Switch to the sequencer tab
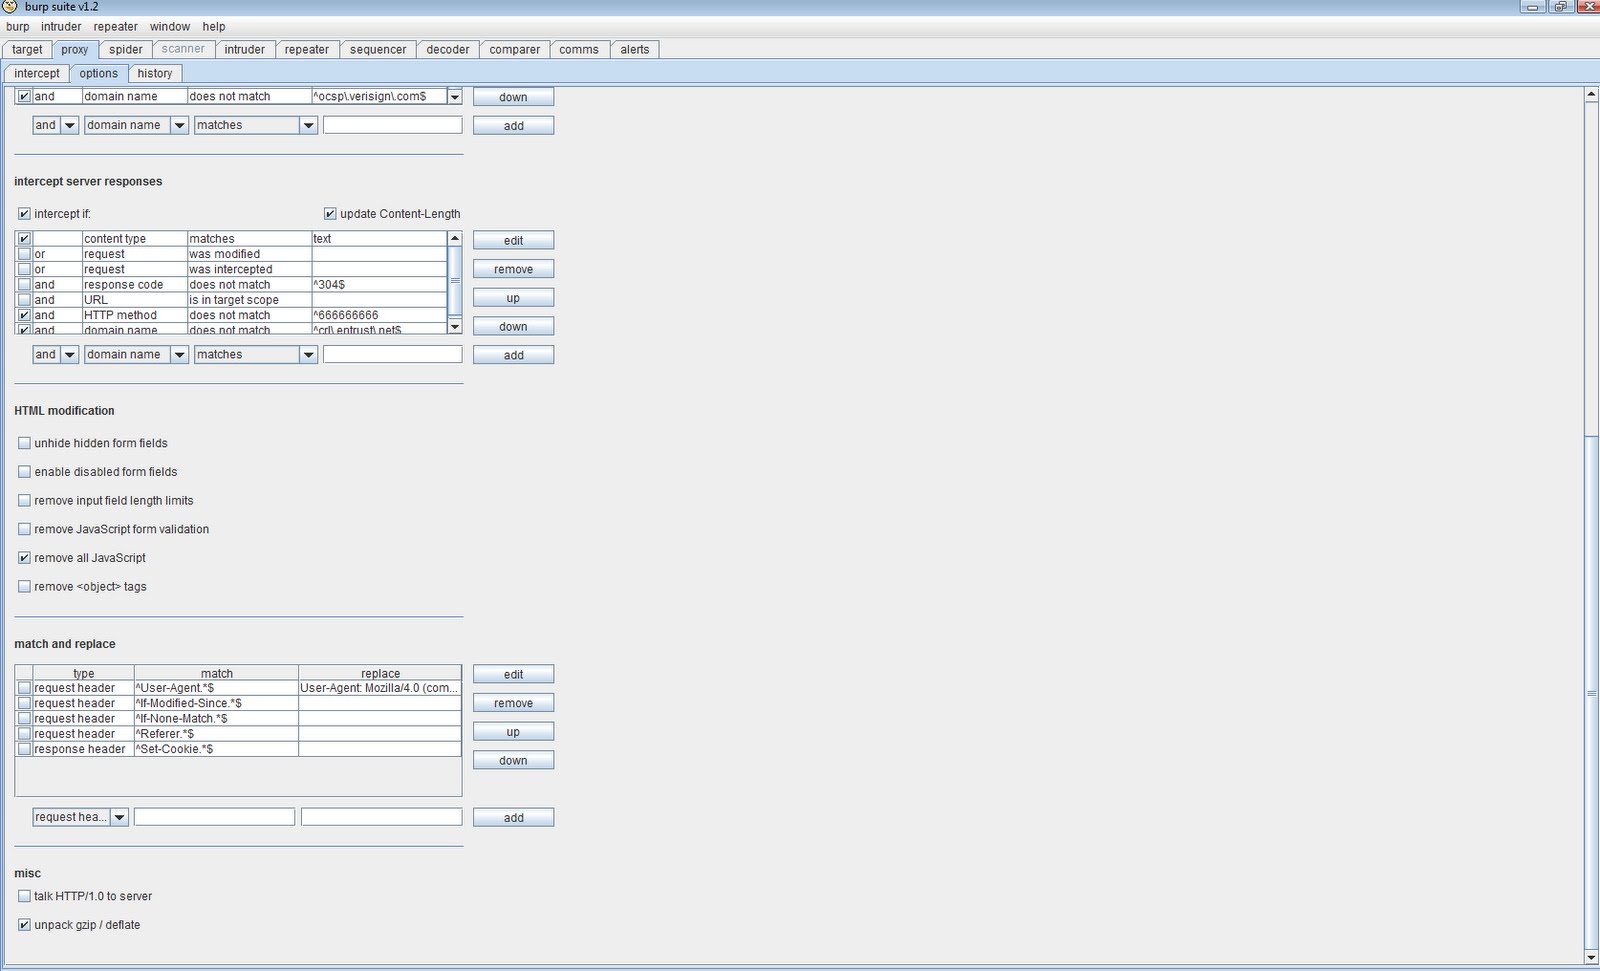This screenshot has height=971, width=1600. pos(378,49)
